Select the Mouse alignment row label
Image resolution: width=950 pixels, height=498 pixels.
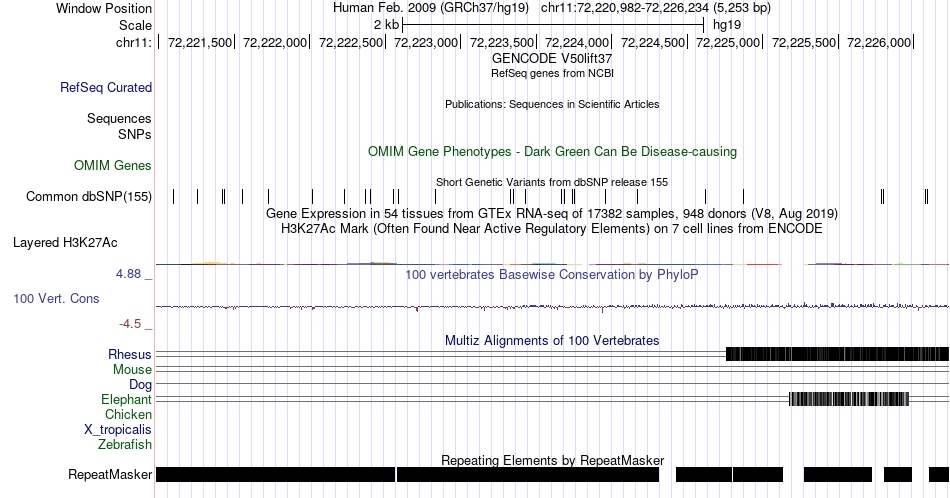[x=132, y=370]
